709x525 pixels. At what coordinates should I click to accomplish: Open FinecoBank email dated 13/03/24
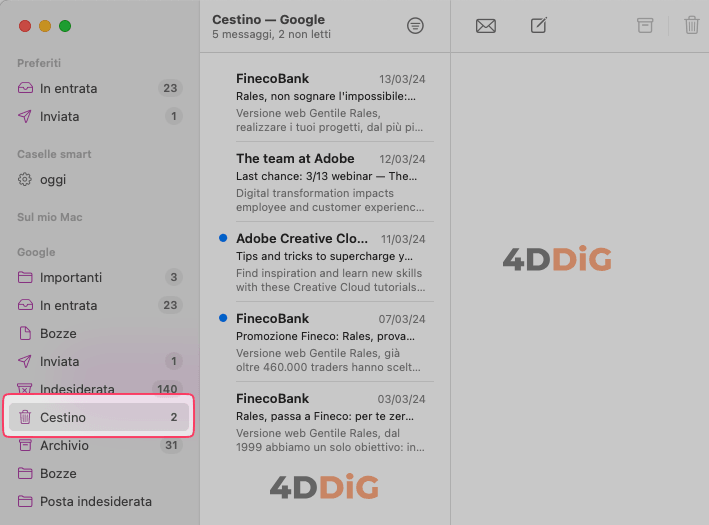click(326, 102)
